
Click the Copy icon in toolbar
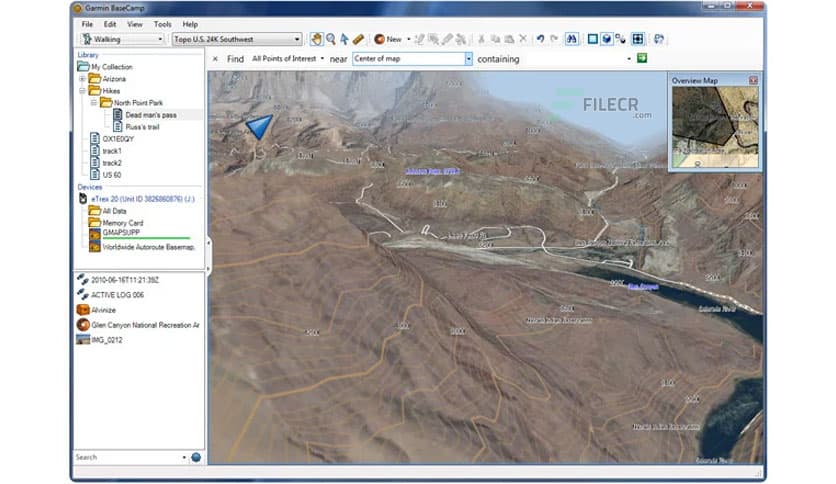tap(495, 39)
